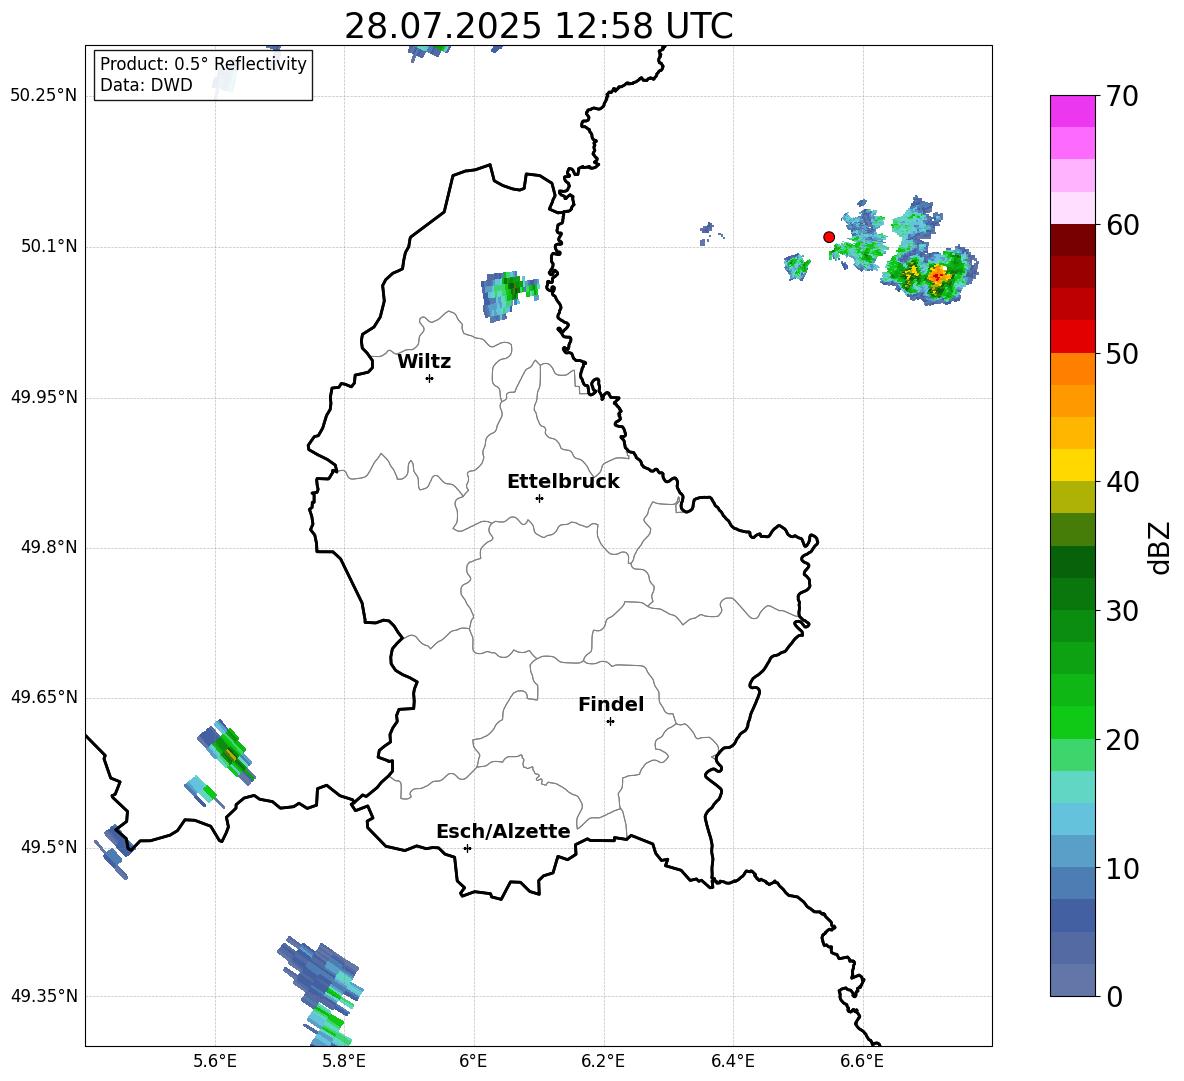Click the 60 value on the colorbar
Image resolution: width=1184 pixels, height=1081 pixels.
tap(1122, 225)
